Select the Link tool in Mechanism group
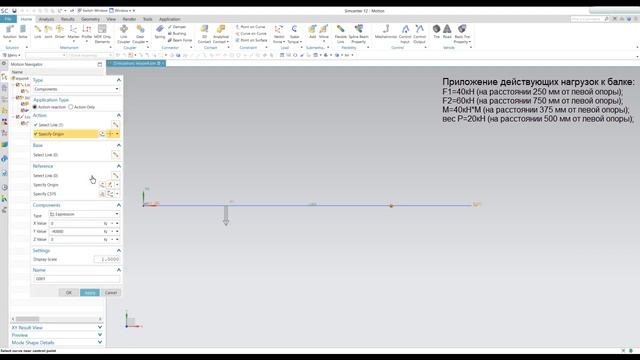The image size is (640, 360). pos(38,32)
